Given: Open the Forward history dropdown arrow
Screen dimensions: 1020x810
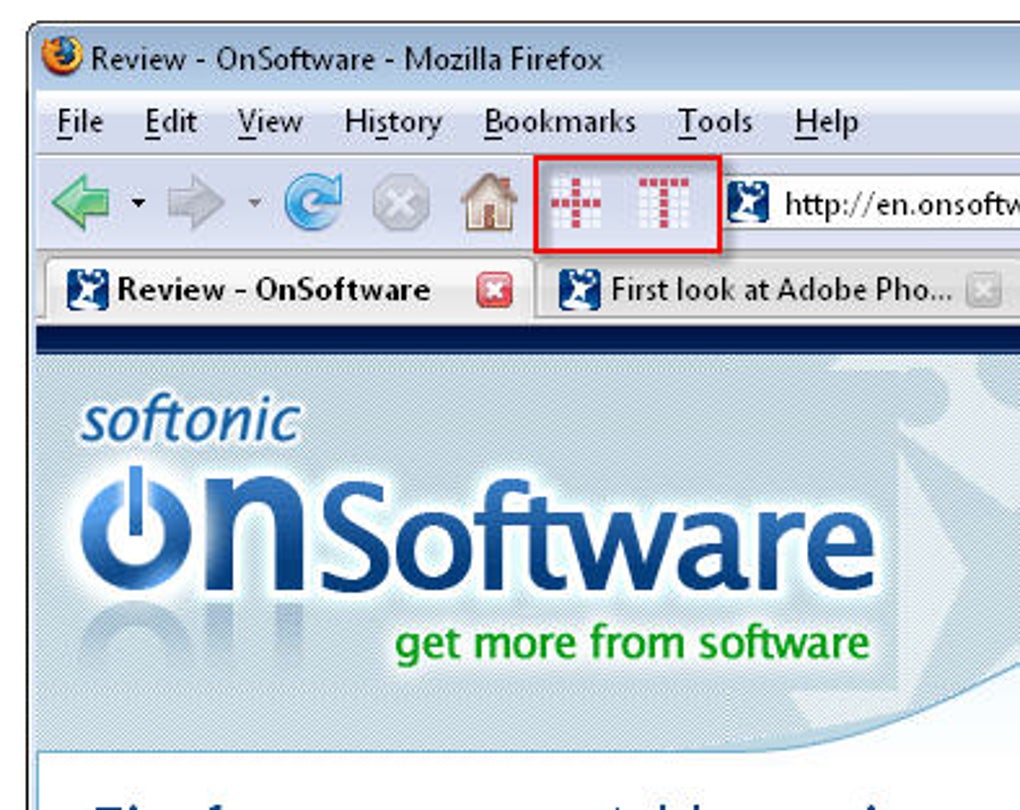Looking at the screenshot, I should point(255,203).
